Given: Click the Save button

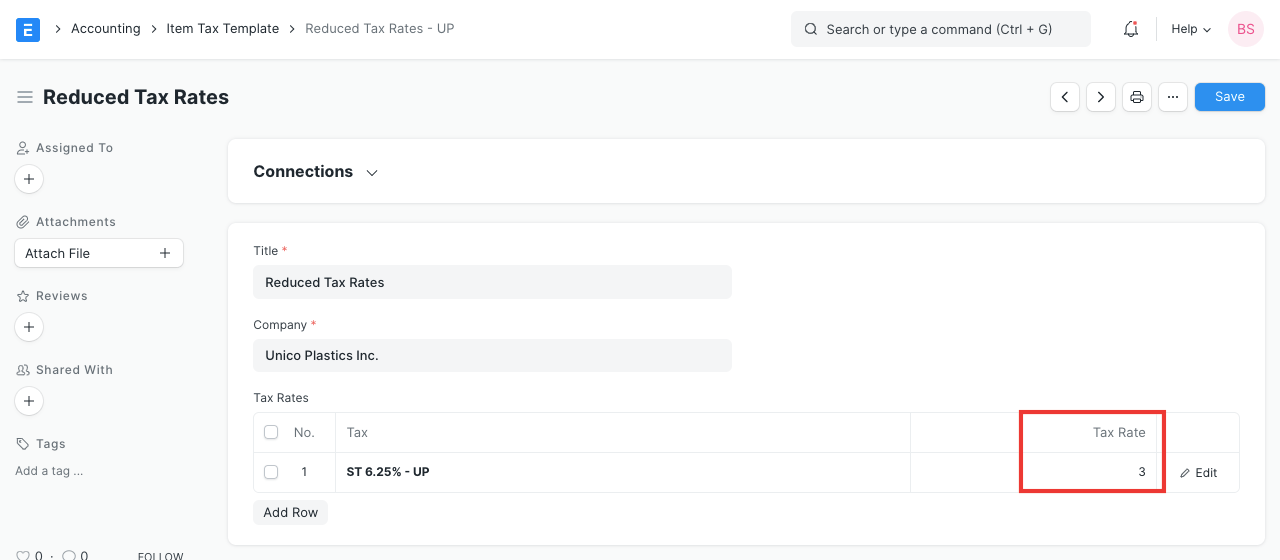Looking at the screenshot, I should (x=1229, y=97).
